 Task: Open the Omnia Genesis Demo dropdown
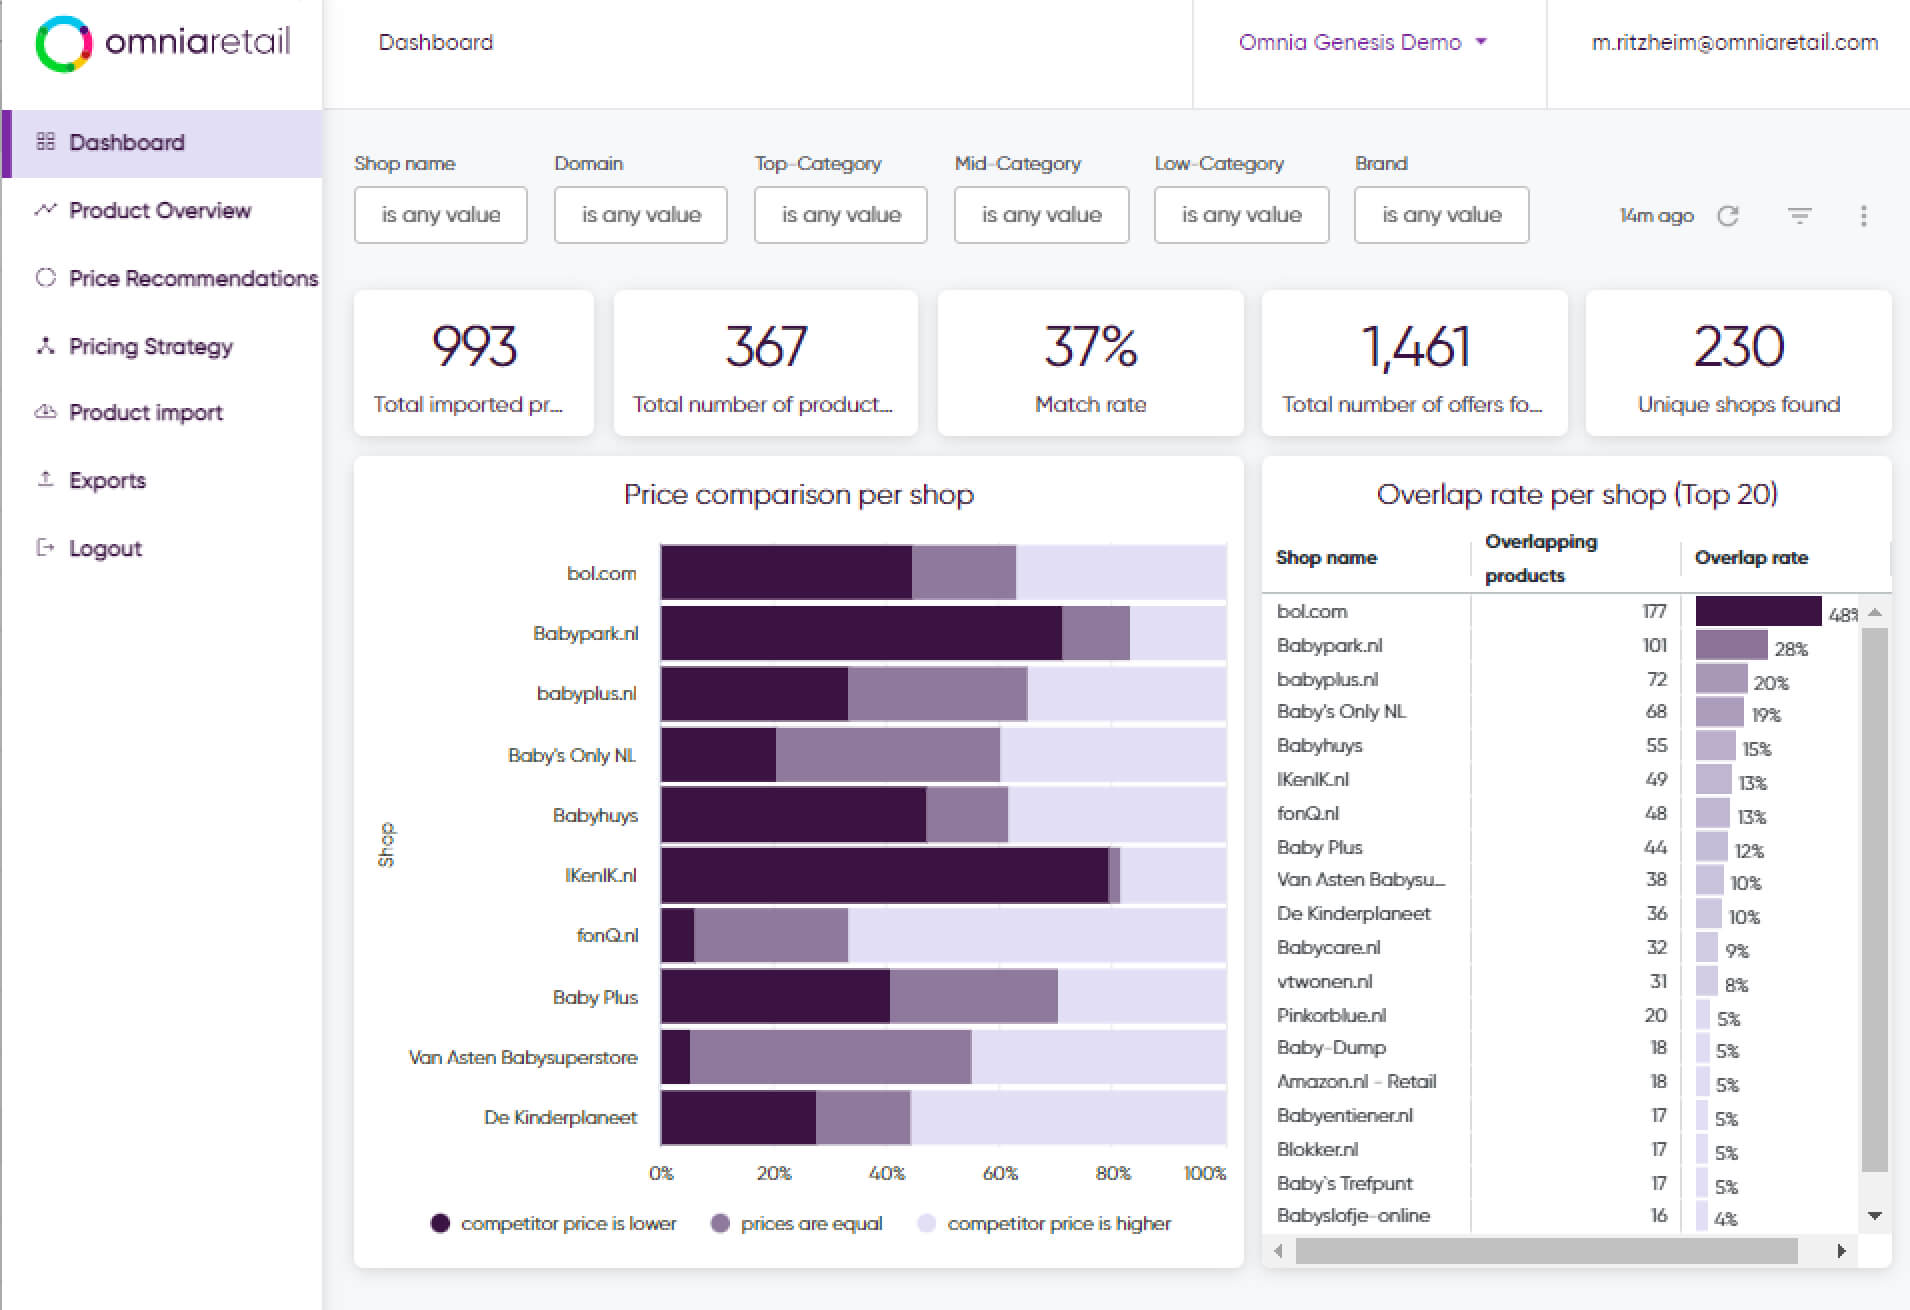point(1363,42)
